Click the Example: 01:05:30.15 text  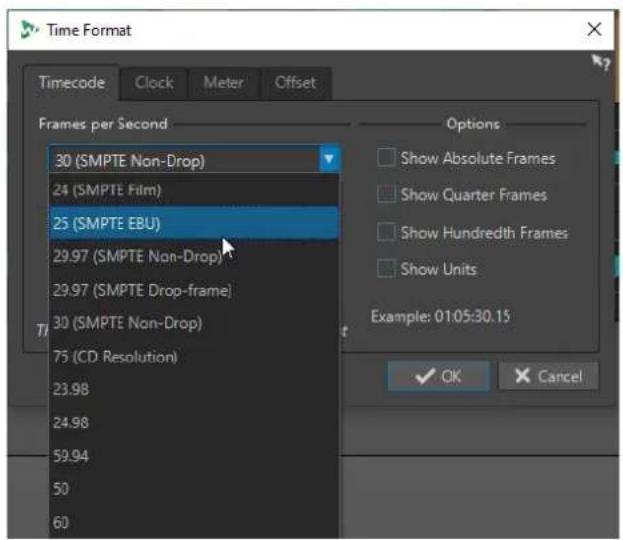pyautogui.click(x=440, y=316)
